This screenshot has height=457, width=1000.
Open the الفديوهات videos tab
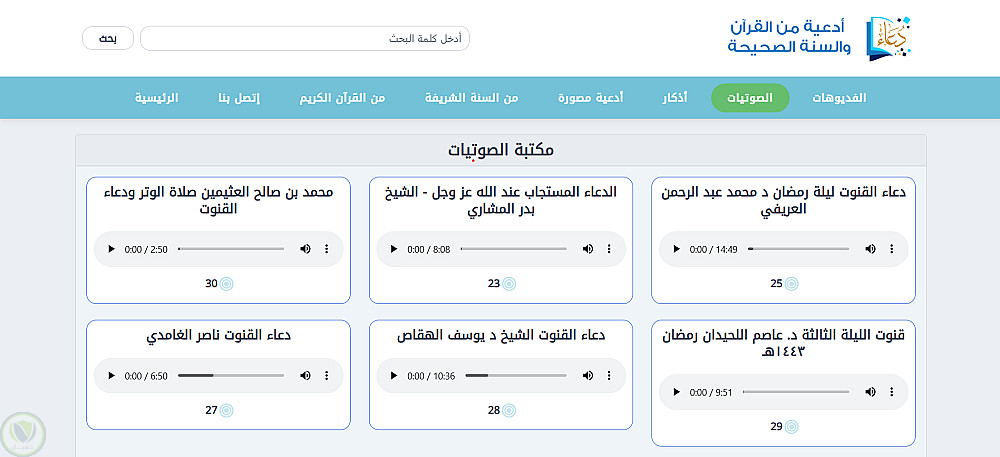pos(838,98)
